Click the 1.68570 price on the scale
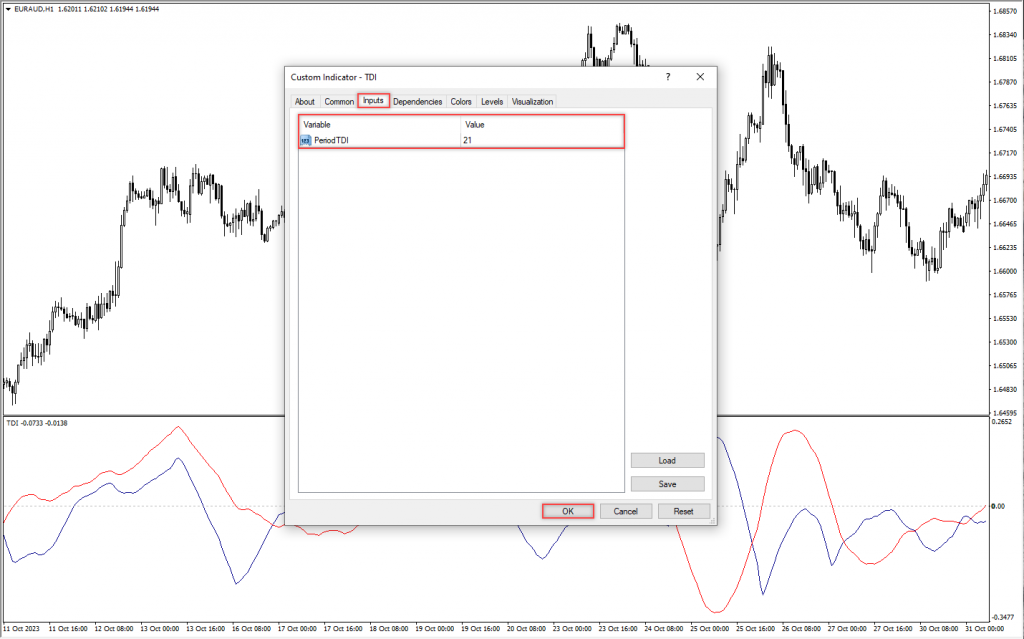Image resolution: width=1024 pixels, height=639 pixels. point(1004,11)
